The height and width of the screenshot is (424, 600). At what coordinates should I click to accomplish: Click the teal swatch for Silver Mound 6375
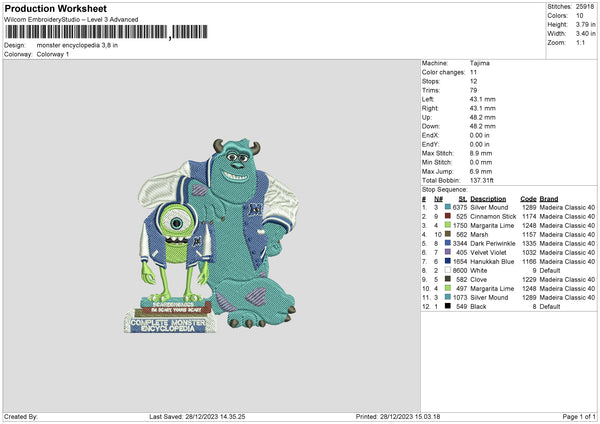pos(448,207)
